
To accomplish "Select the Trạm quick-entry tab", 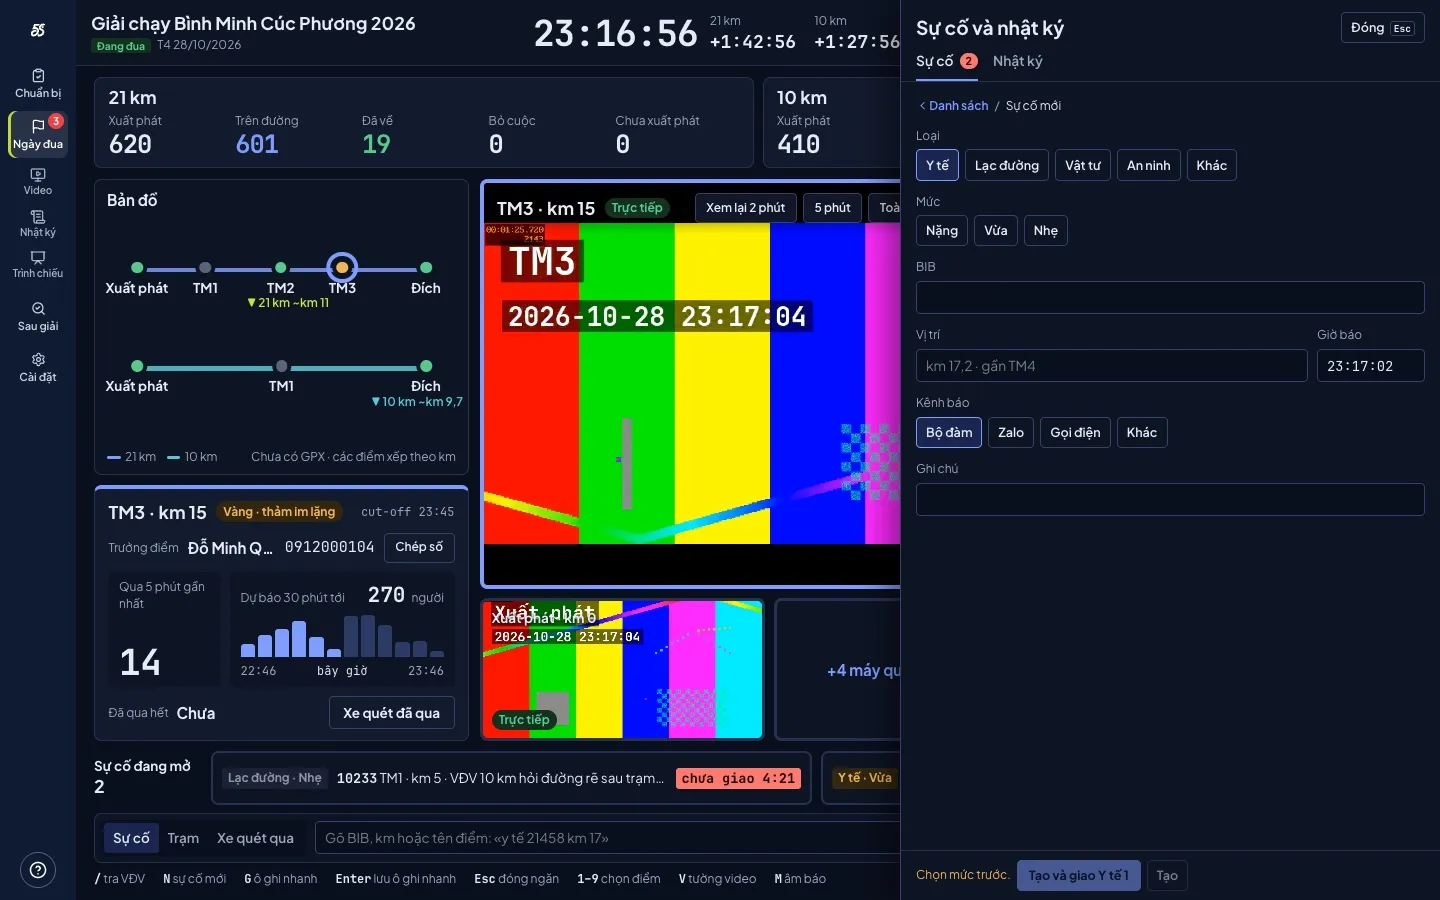I will pos(183,838).
